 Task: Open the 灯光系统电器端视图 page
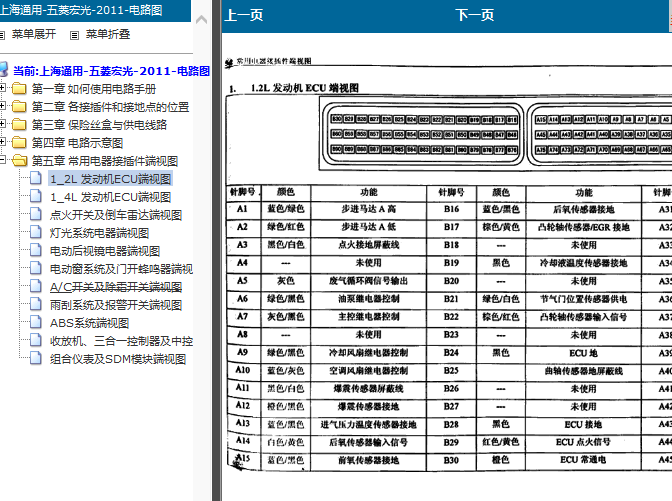coord(99,233)
